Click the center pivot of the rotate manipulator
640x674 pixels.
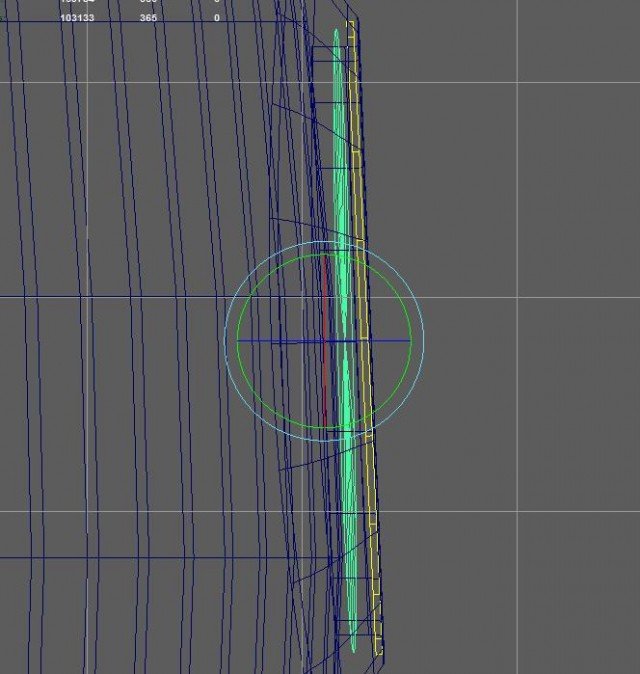tap(331, 341)
